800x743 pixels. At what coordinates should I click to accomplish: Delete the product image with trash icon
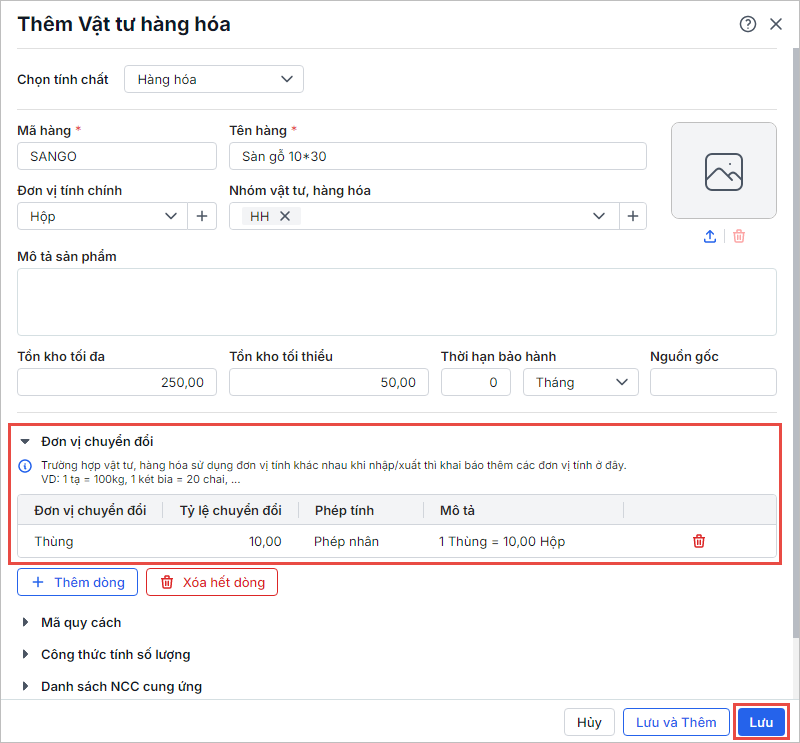coord(739,237)
